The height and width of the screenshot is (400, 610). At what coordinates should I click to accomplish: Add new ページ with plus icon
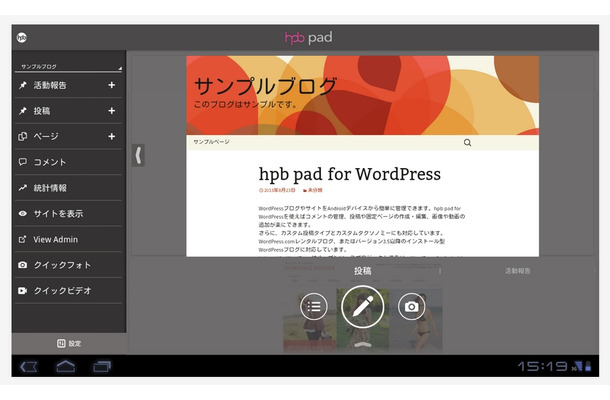click(x=112, y=137)
